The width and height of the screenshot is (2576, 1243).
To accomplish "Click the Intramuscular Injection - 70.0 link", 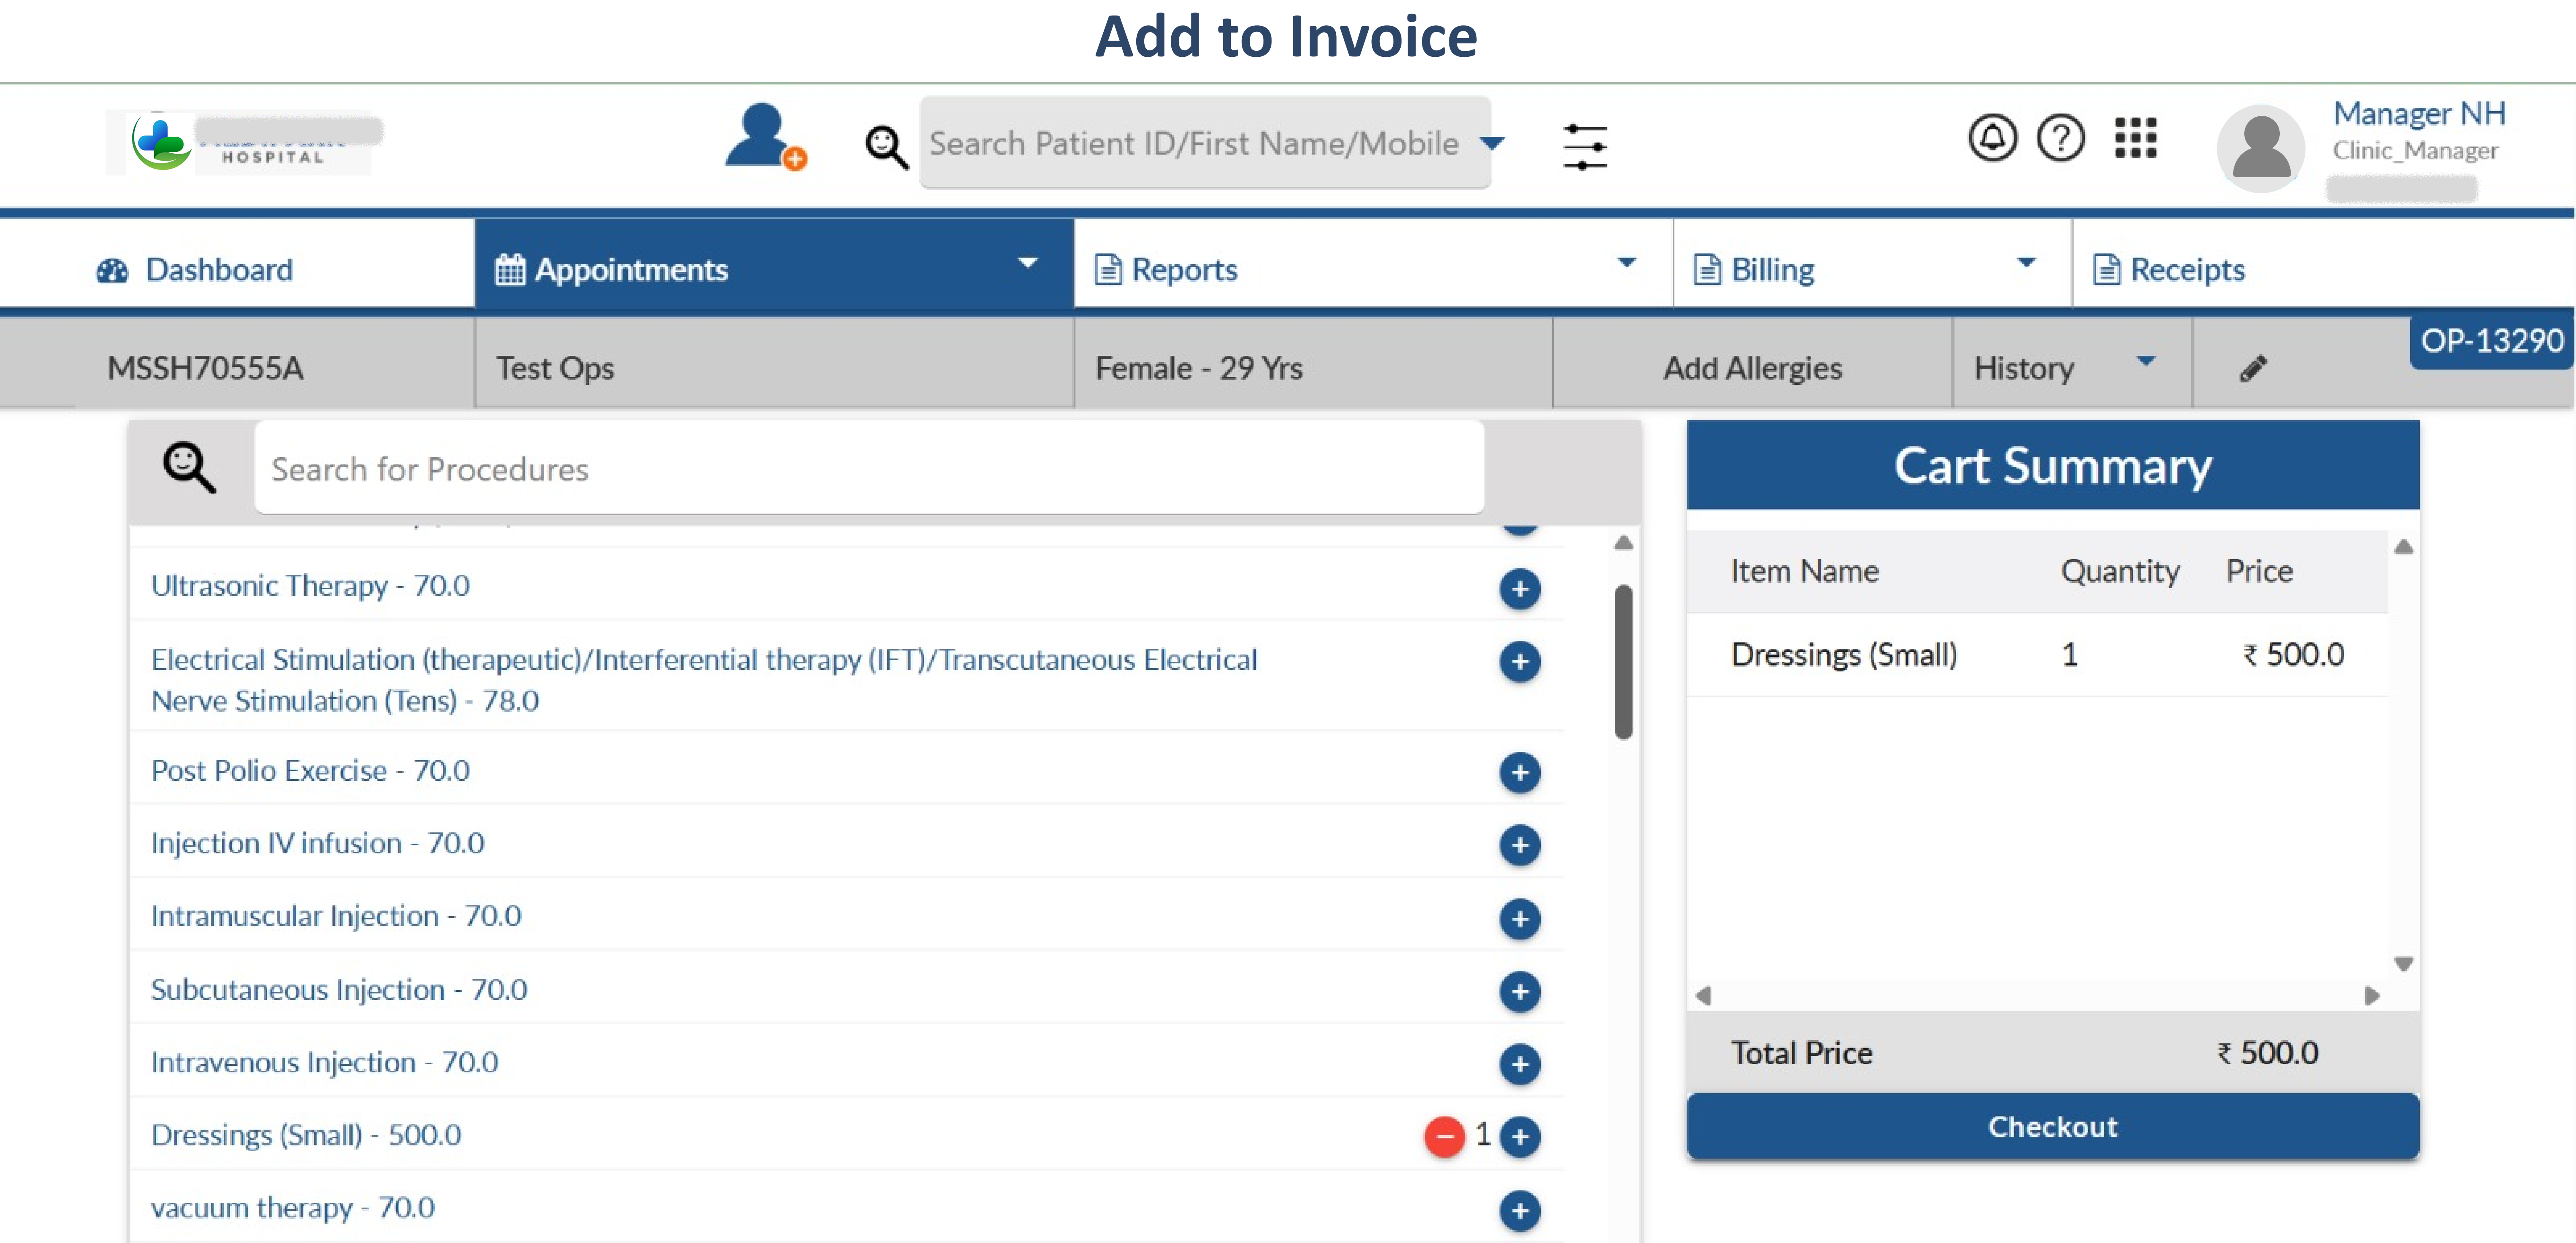I will click(336, 916).
